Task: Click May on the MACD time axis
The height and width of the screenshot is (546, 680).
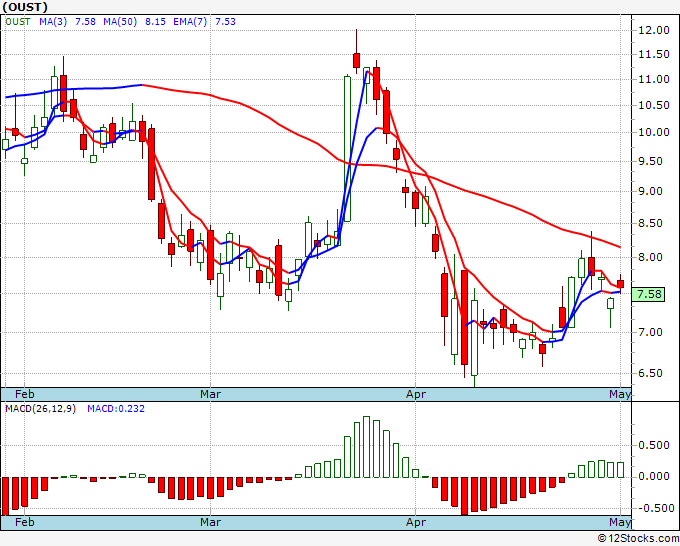Action: [x=620, y=522]
